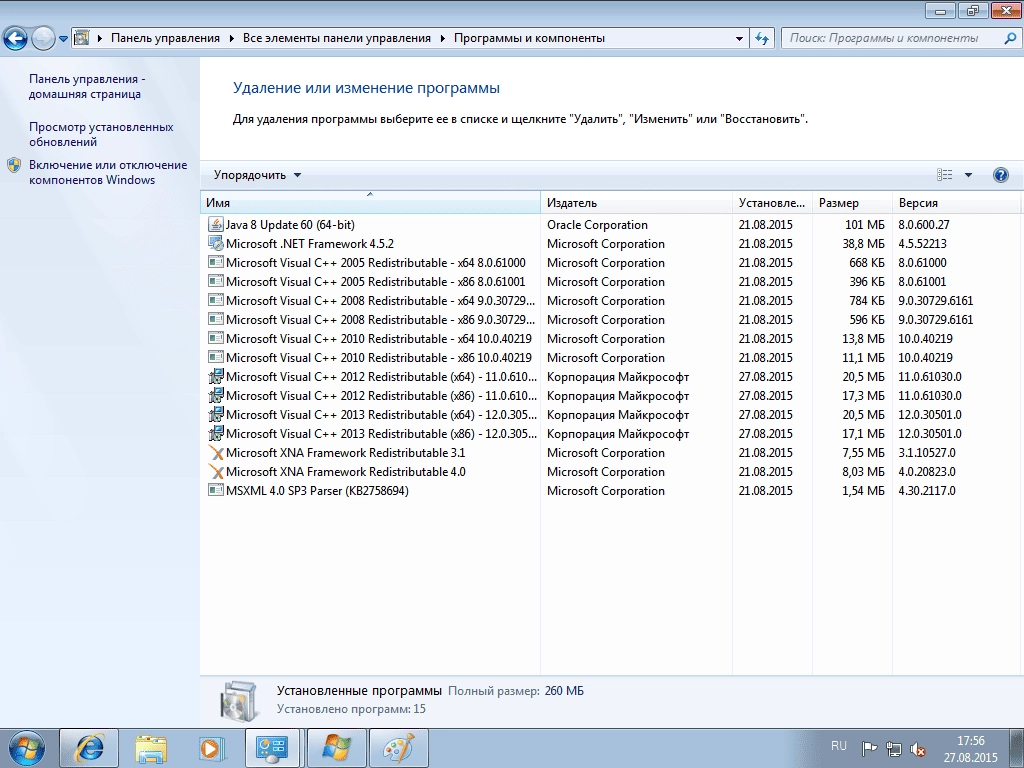This screenshot has width=1024, height=768.
Task: Open the help question mark icon
Action: tap(1000, 175)
